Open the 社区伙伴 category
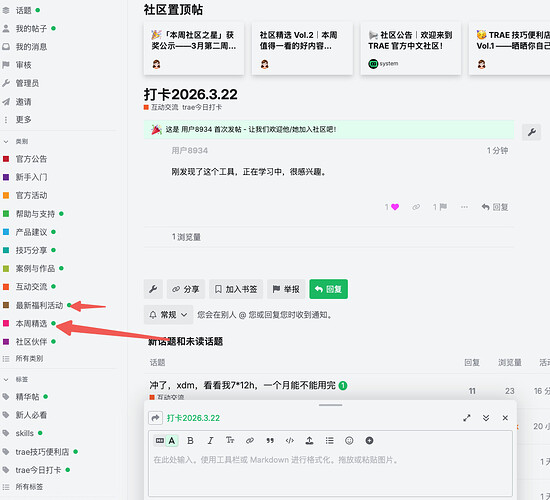The image size is (550, 500). coord(31,342)
